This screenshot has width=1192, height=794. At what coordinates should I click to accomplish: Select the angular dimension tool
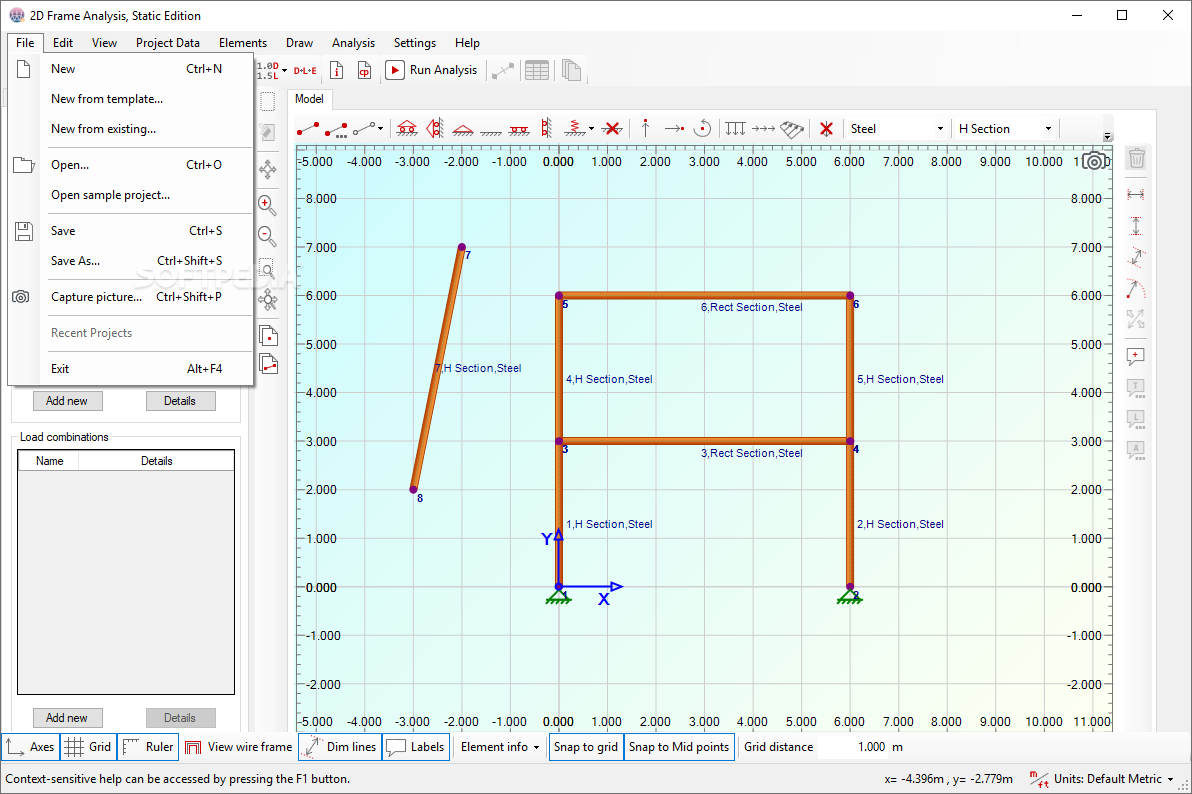(1136, 289)
